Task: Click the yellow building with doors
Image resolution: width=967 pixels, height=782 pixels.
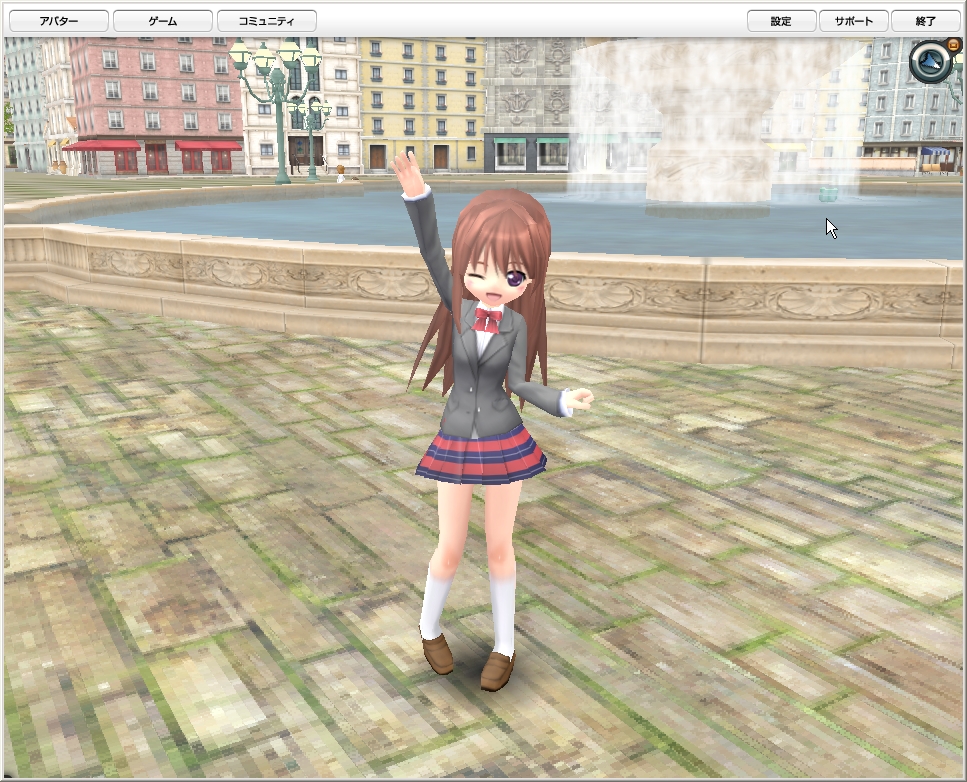Action: click(x=422, y=104)
